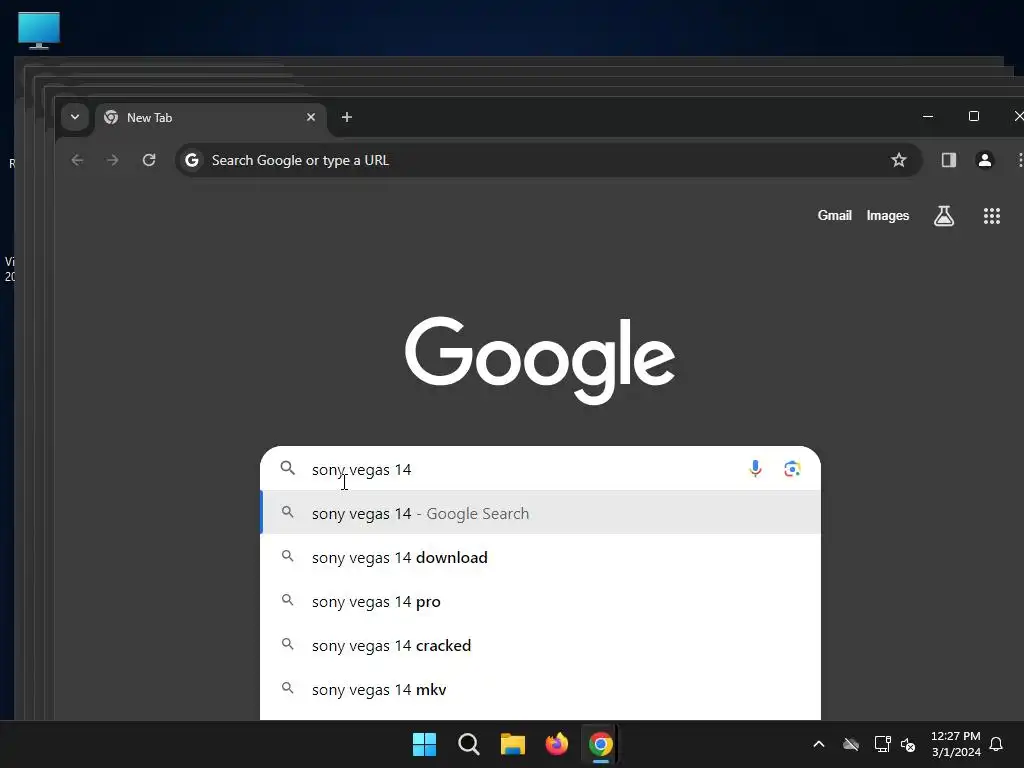Open a new tab with plus button
The width and height of the screenshot is (1024, 768).
[347, 117]
